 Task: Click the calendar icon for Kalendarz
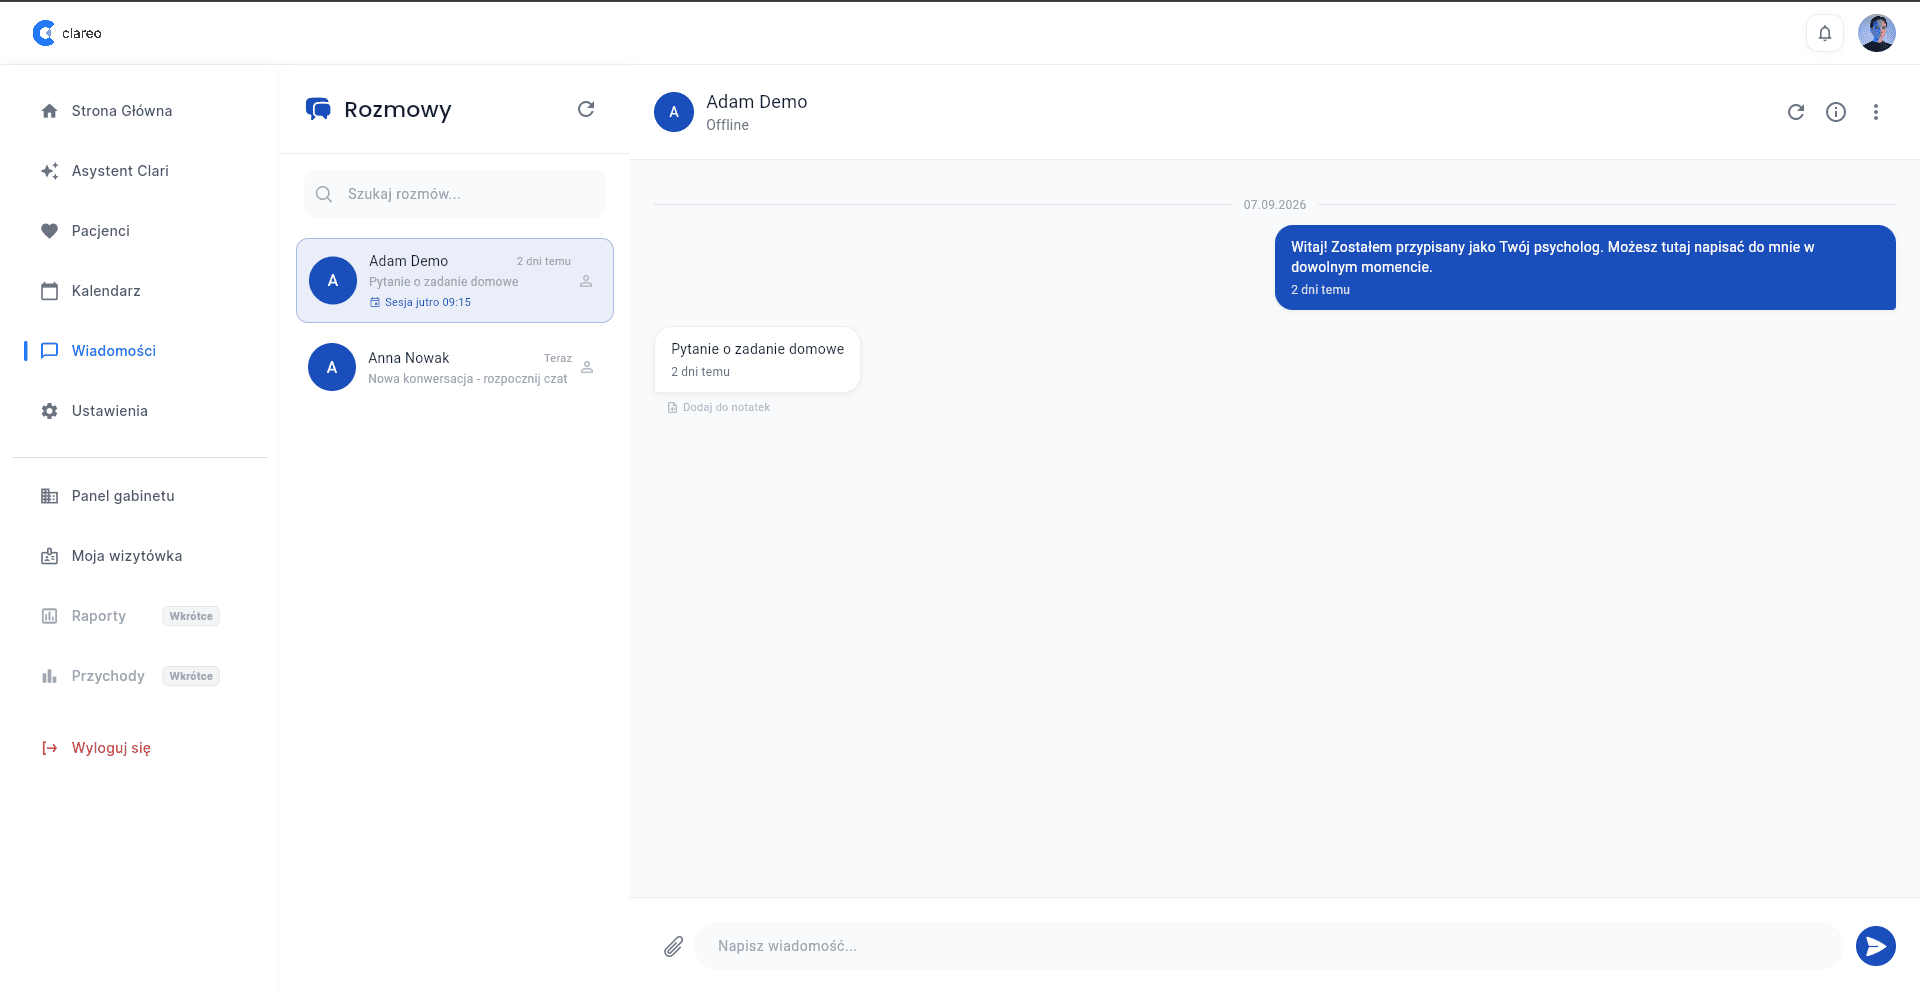coord(49,291)
